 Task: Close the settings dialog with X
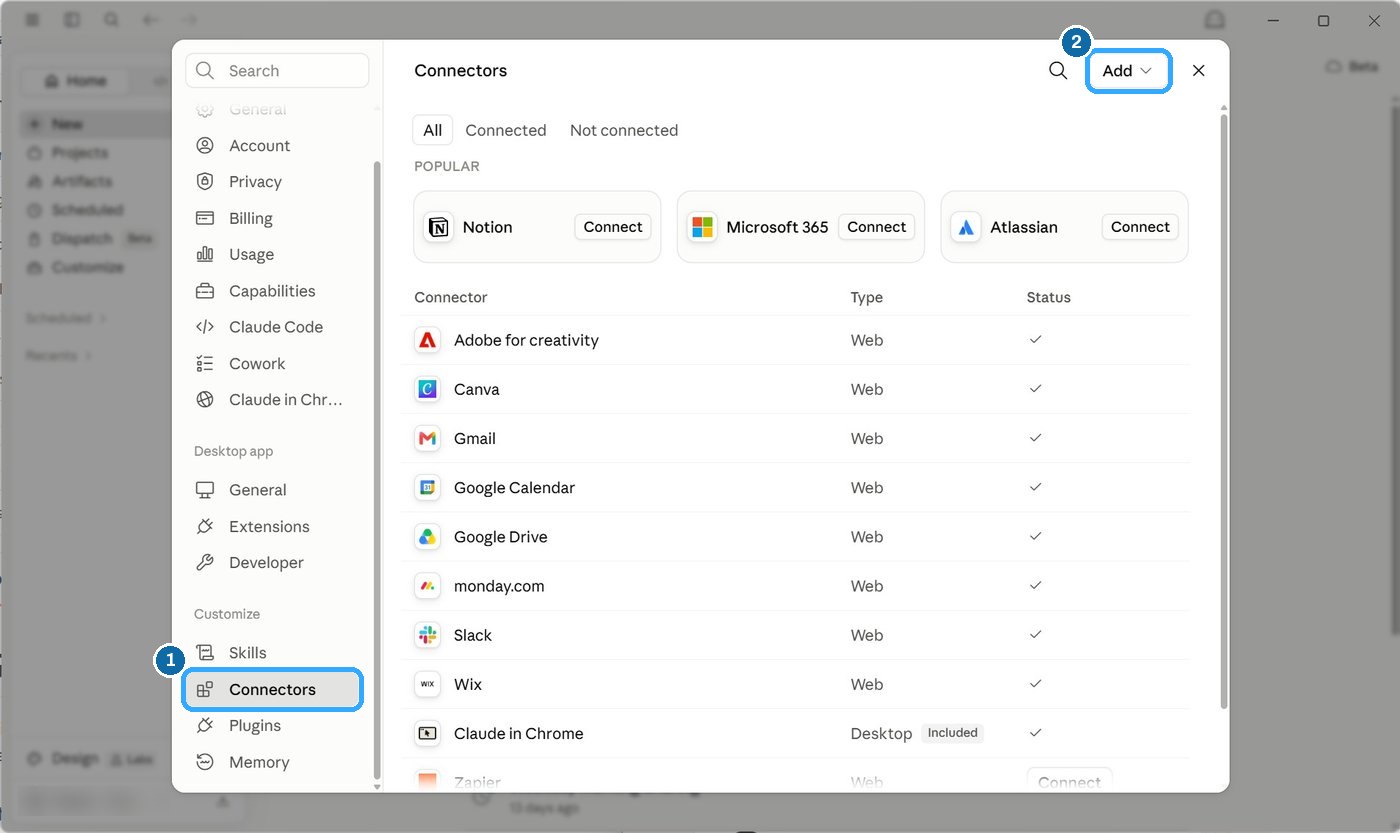(1199, 71)
